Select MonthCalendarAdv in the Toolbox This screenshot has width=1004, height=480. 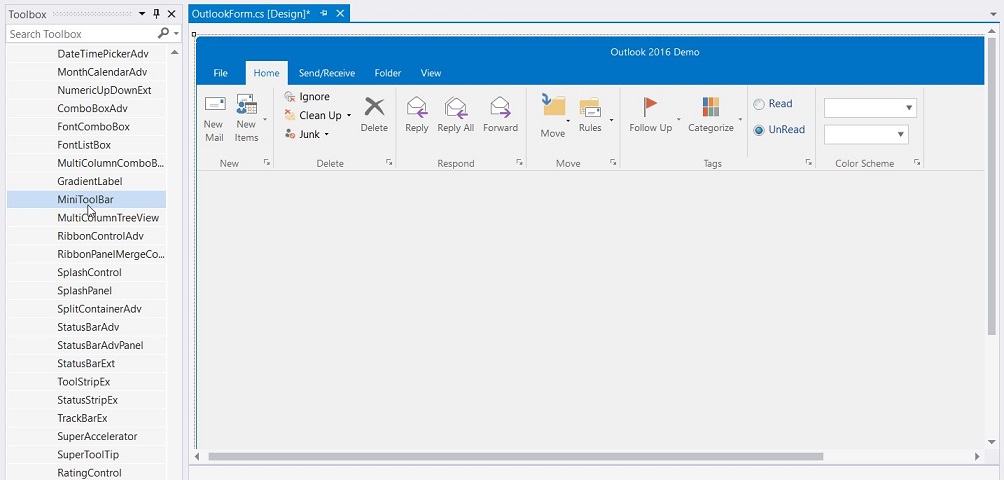click(86, 72)
